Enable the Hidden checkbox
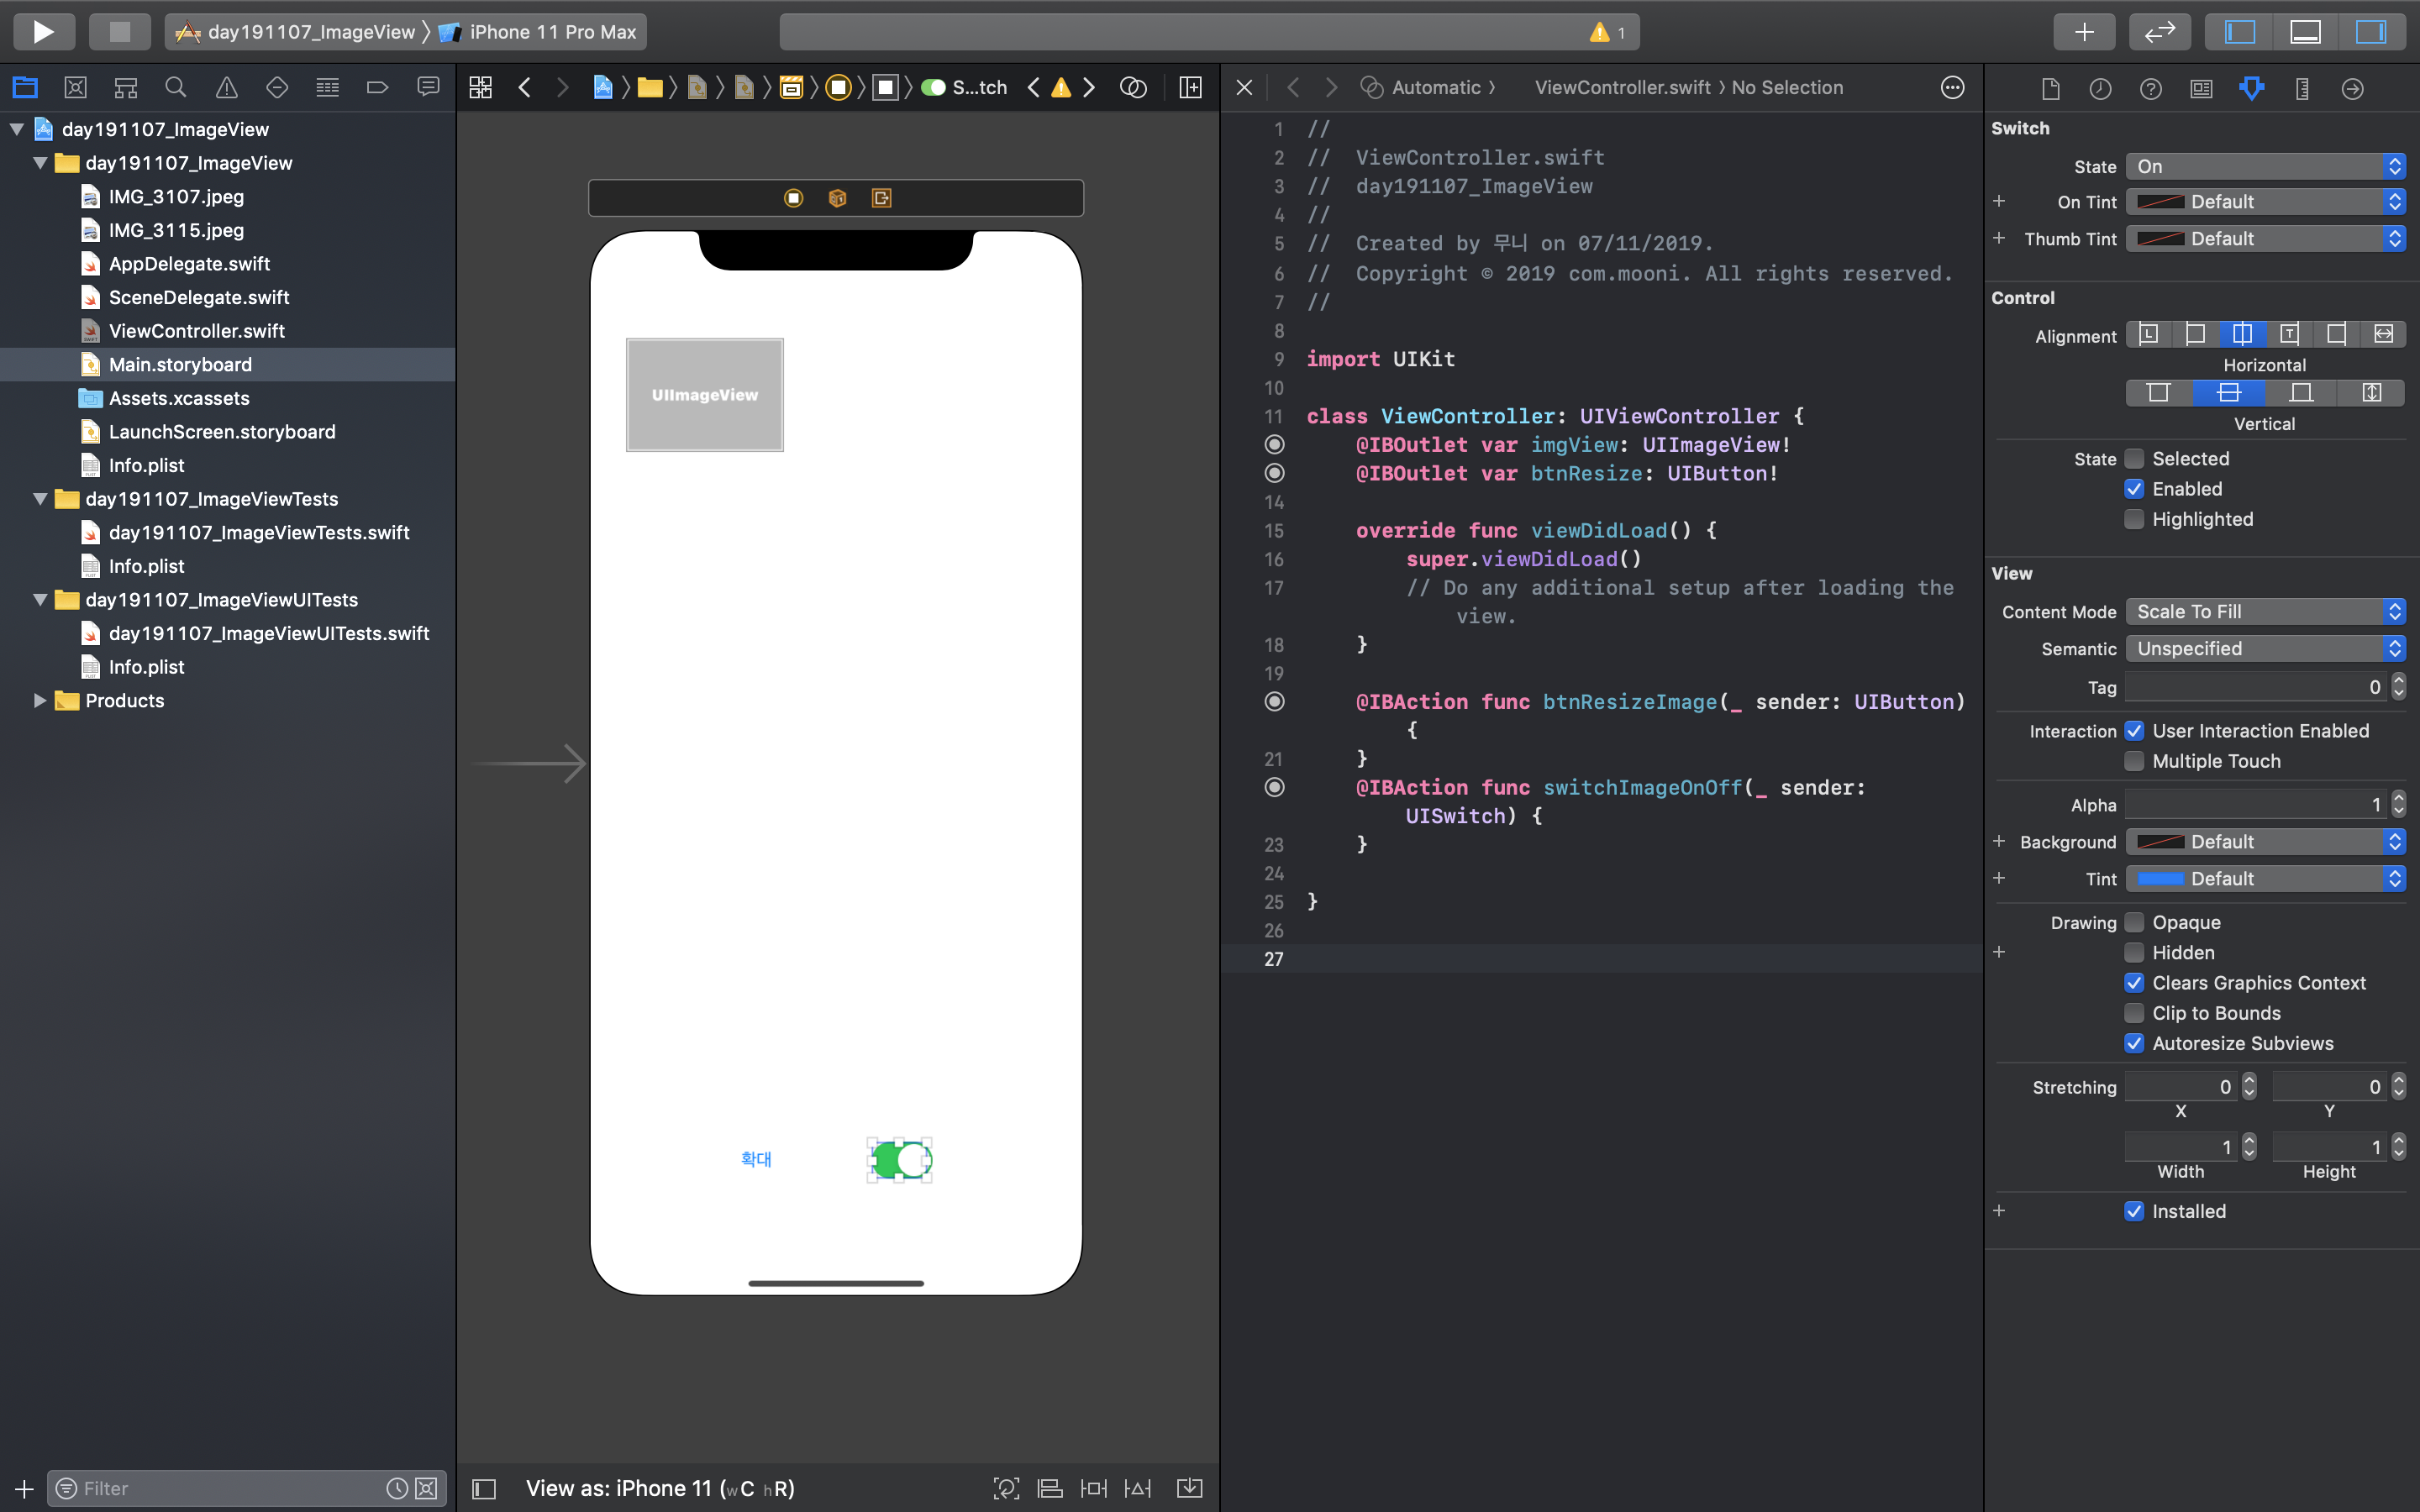The image size is (2420, 1512). (x=2134, y=952)
